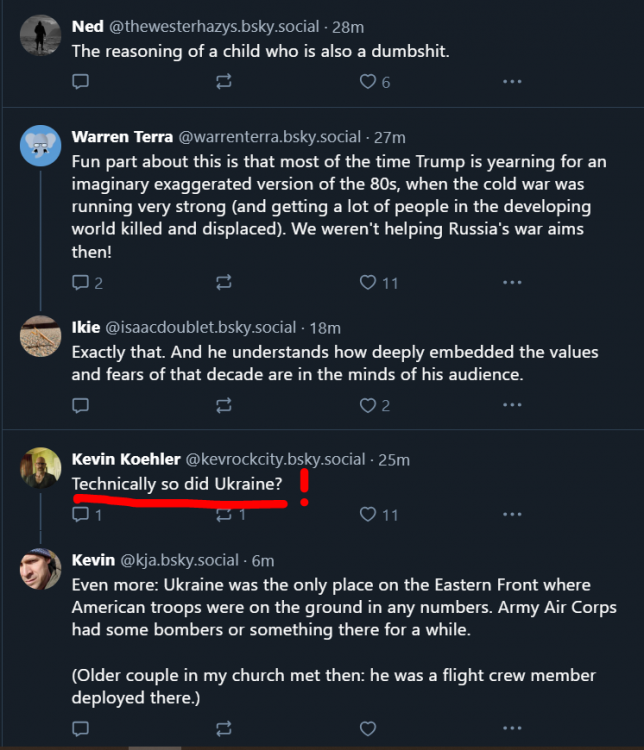Open Ikie's avatar picture
This screenshot has width=644, height=750.
[x=41, y=336]
